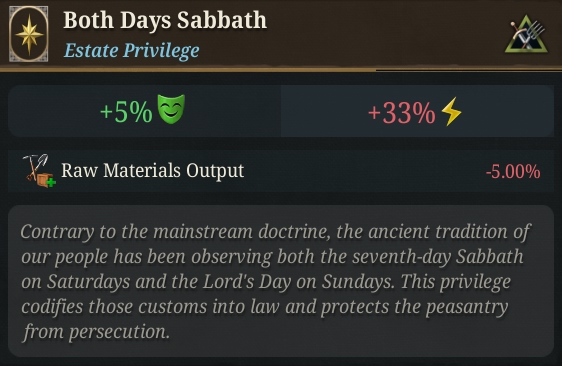Click the peasants estate triangle icon
This screenshot has height=366, width=562.
click(526, 34)
